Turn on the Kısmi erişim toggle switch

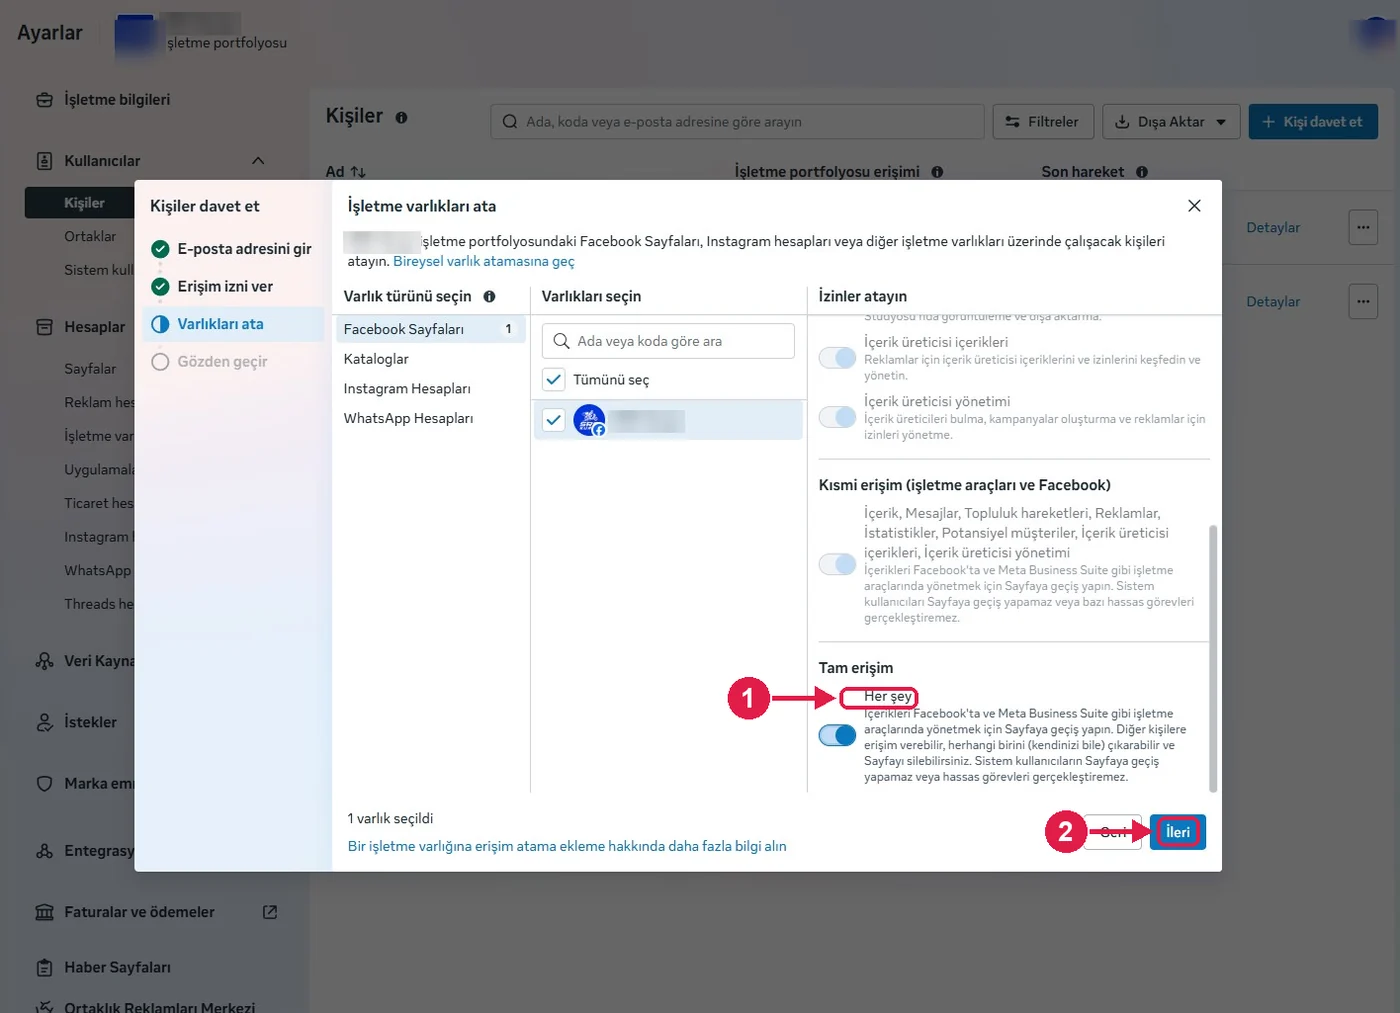[x=837, y=564]
